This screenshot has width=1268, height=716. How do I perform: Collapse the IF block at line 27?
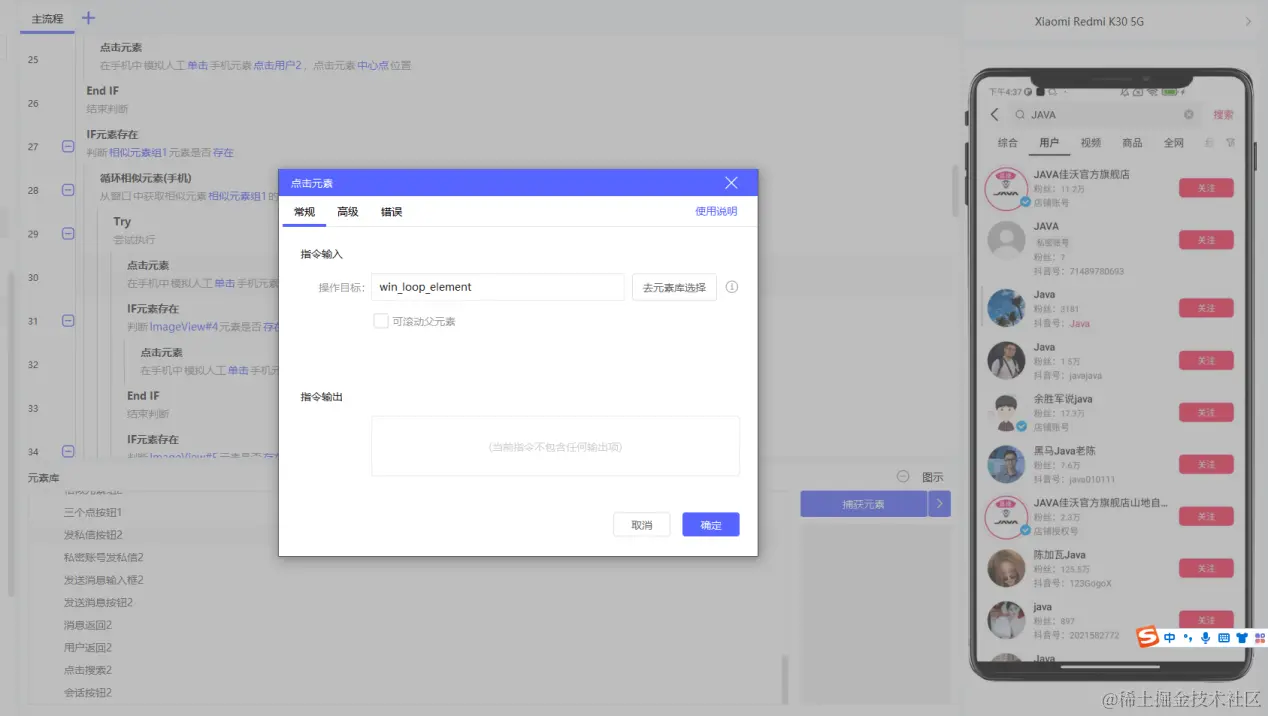click(x=68, y=147)
